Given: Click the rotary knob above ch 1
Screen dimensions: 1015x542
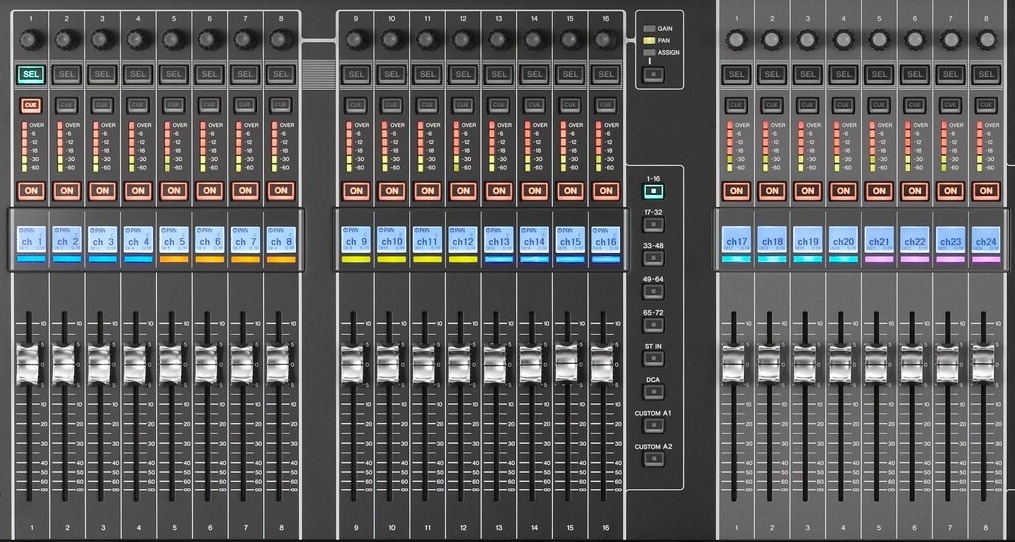Looking at the screenshot, I should (x=30, y=40).
